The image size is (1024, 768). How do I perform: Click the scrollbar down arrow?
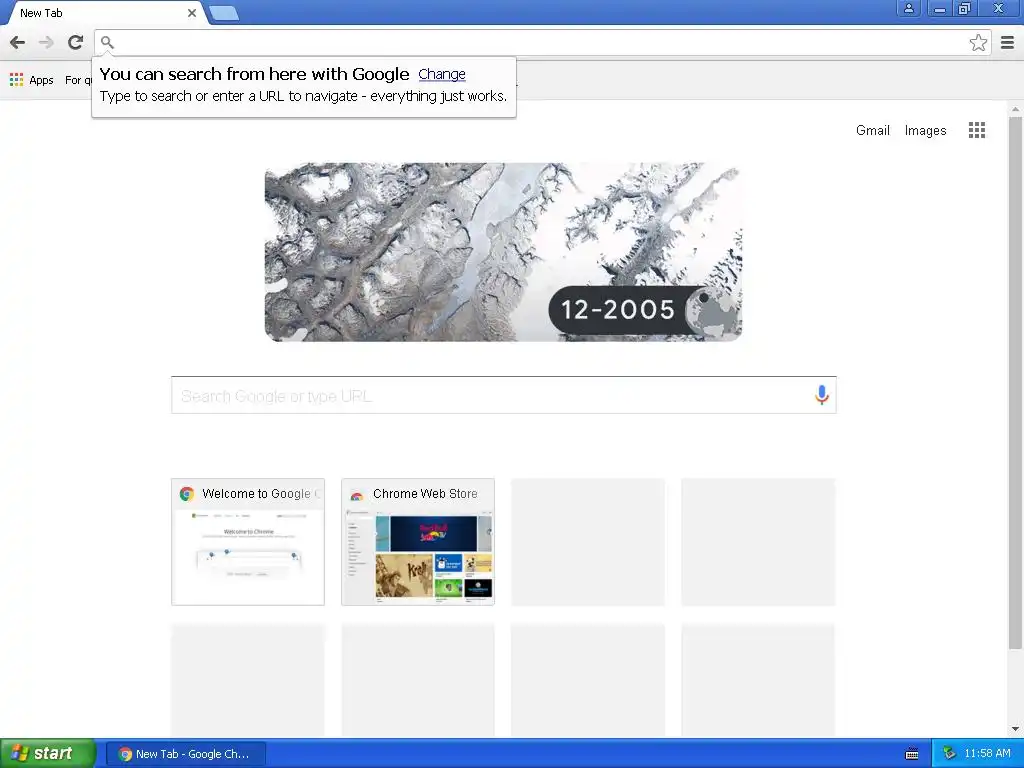1014,729
